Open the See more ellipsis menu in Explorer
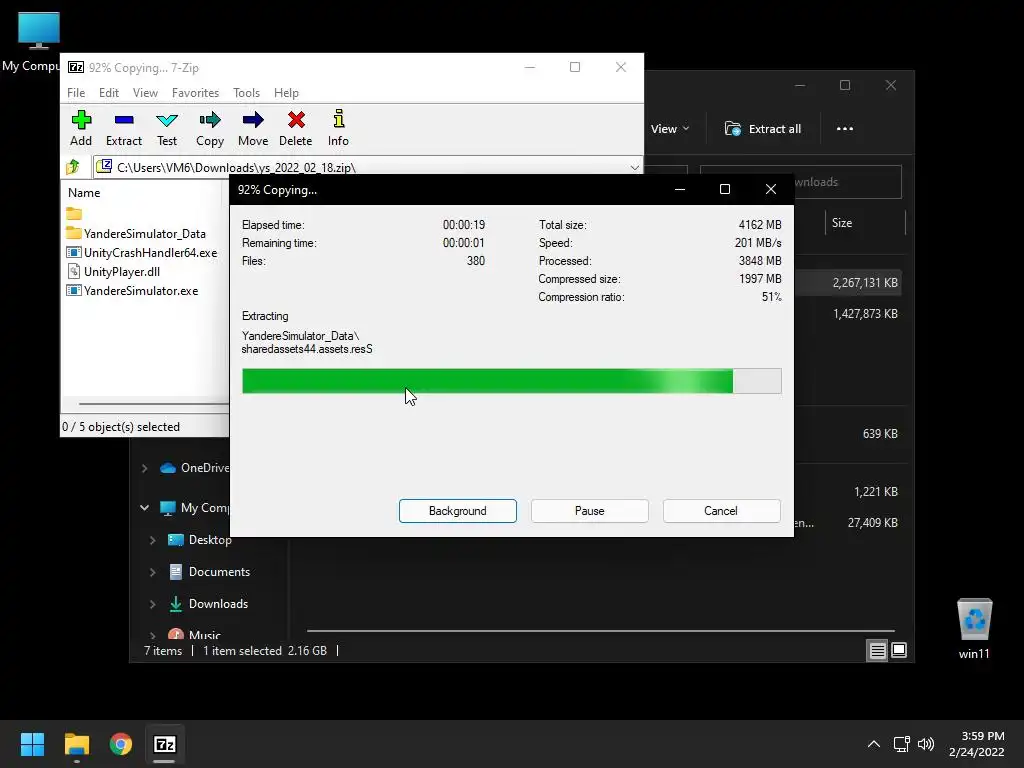1024x768 pixels. [x=844, y=129]
